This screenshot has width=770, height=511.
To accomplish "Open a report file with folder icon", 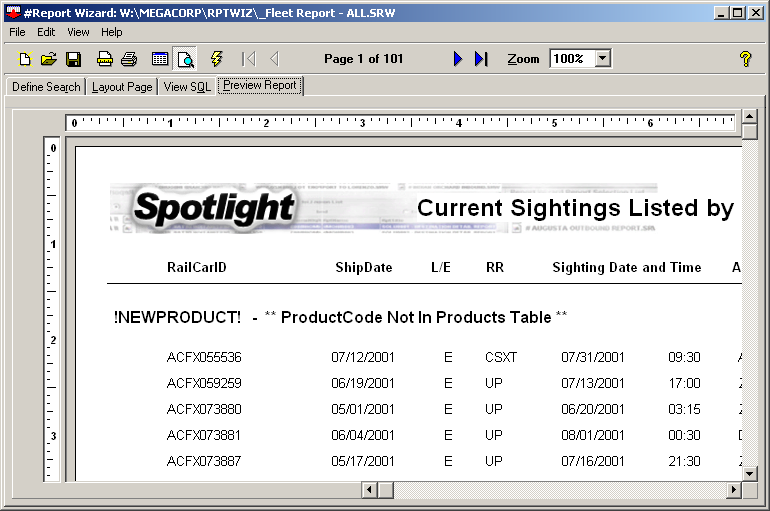I will click(x=49, y=59).
